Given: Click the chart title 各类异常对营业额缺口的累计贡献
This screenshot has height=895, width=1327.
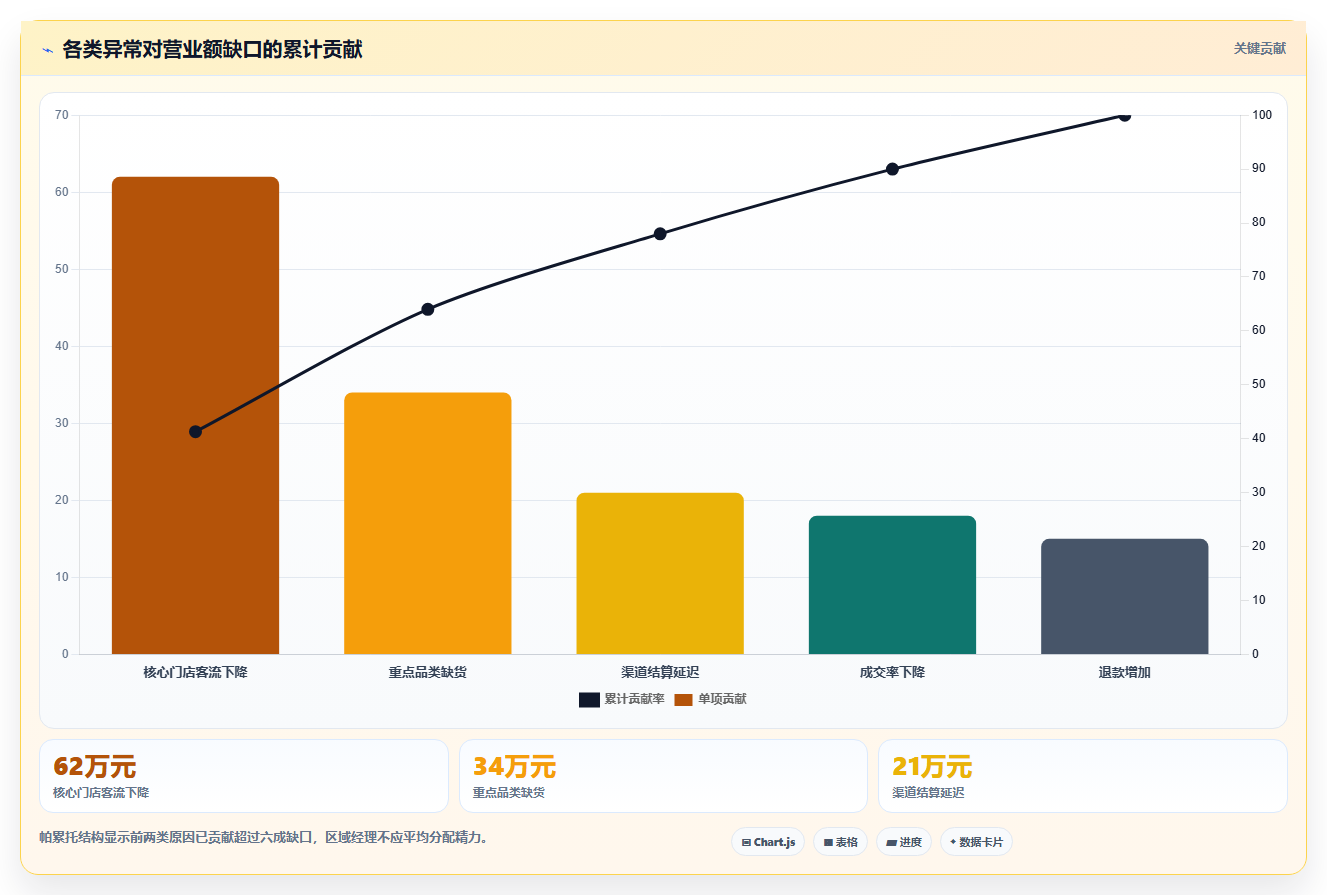Looking at the screenshot, I should pos(212,49).
